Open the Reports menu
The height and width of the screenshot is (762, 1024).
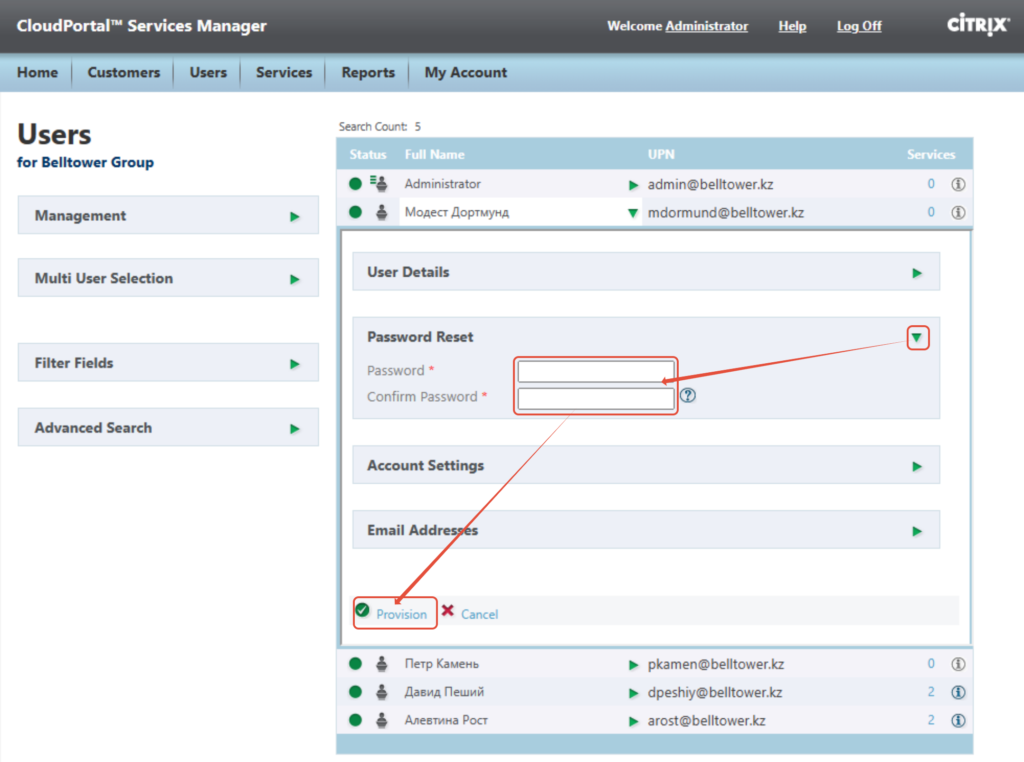(x=368, y=72)
